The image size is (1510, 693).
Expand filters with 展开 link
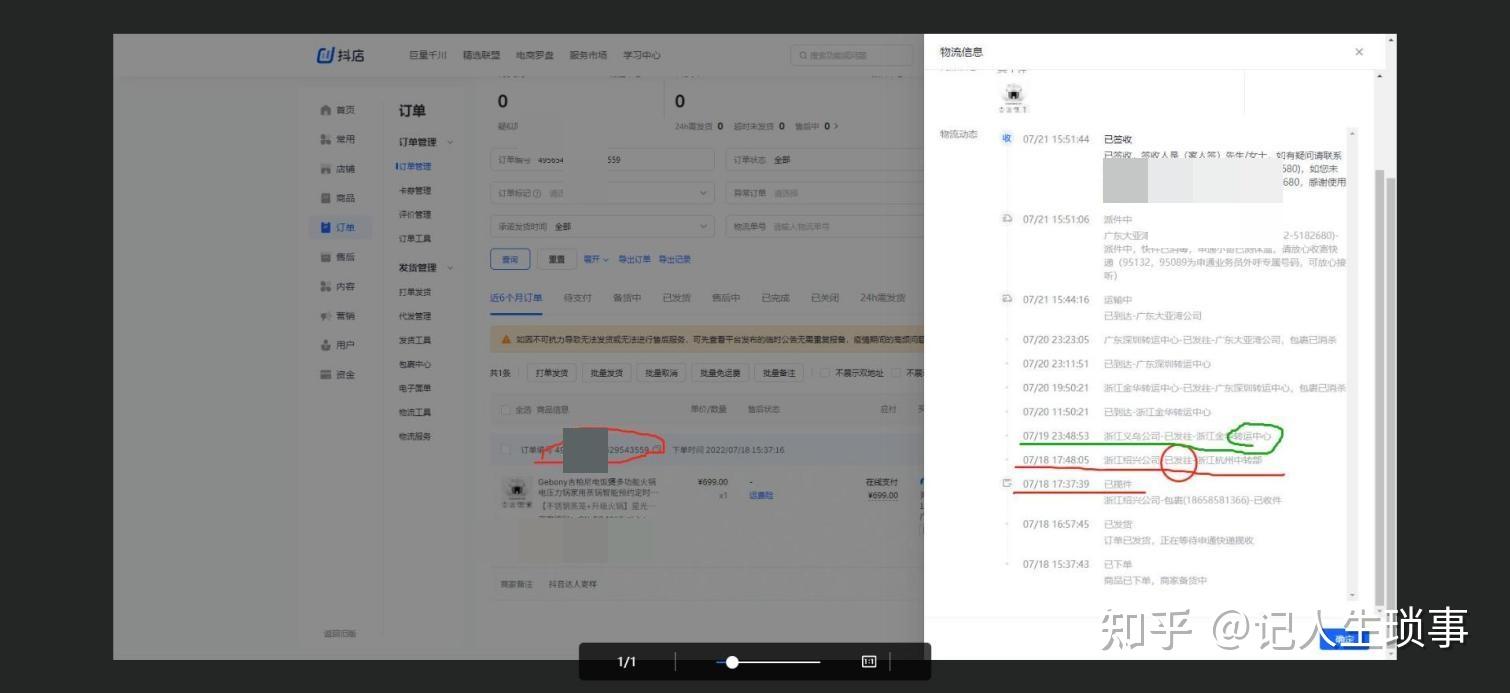pyautogui.click(x=596, y=260)
